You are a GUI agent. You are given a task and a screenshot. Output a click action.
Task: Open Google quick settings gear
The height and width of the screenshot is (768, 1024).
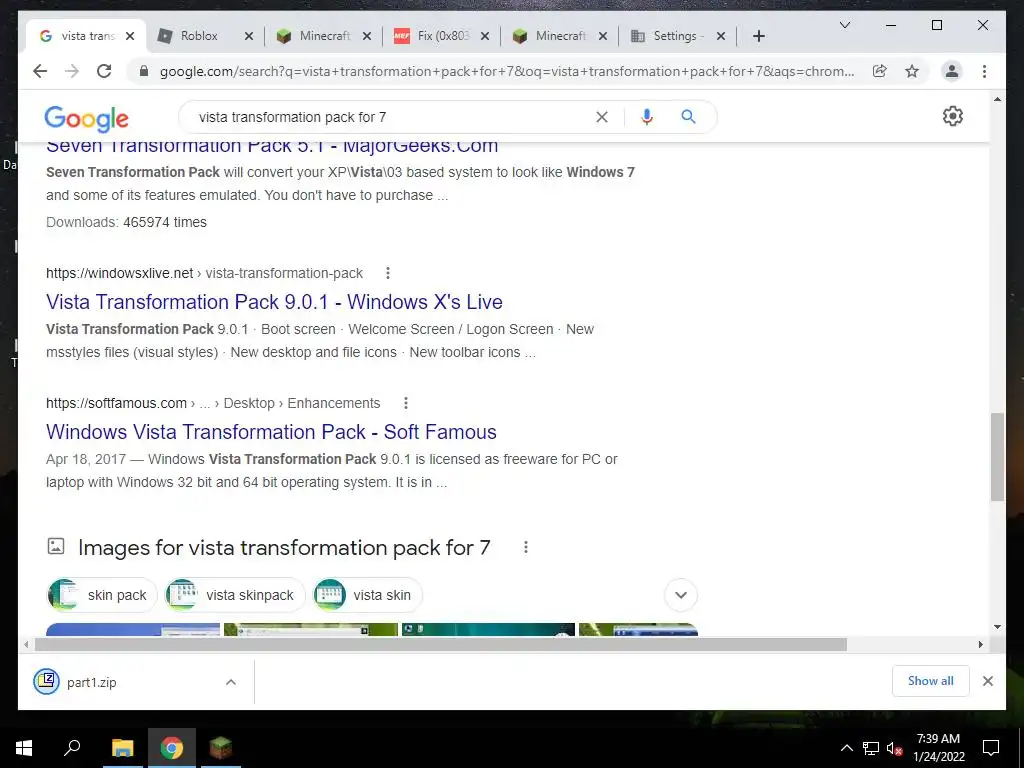pos(953,116)
